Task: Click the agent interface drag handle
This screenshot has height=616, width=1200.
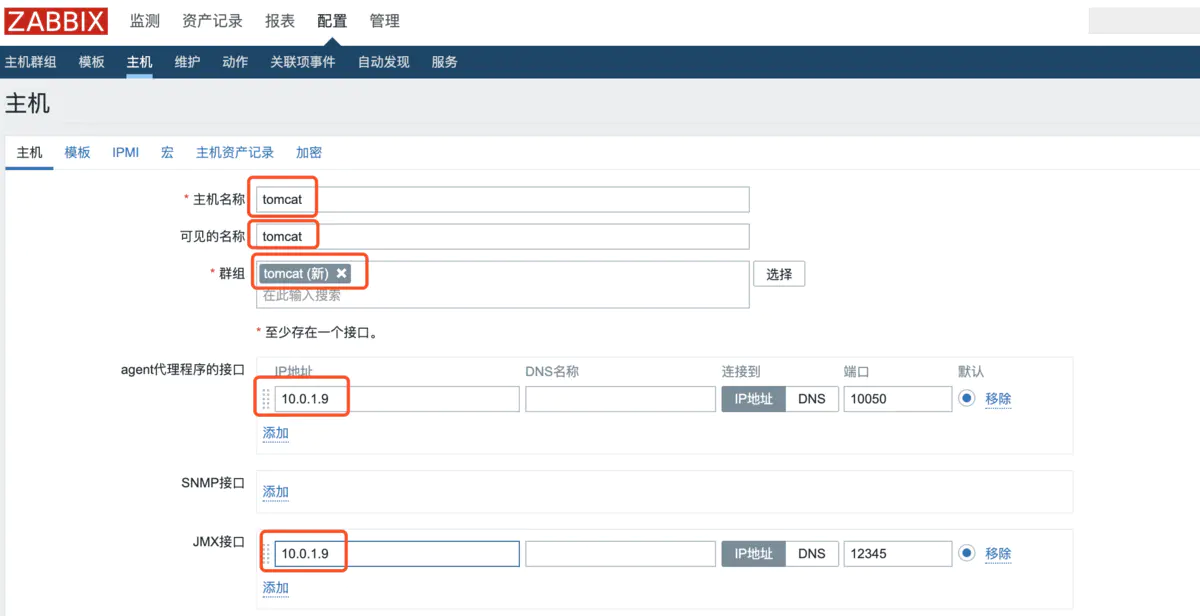Action: 266,399
